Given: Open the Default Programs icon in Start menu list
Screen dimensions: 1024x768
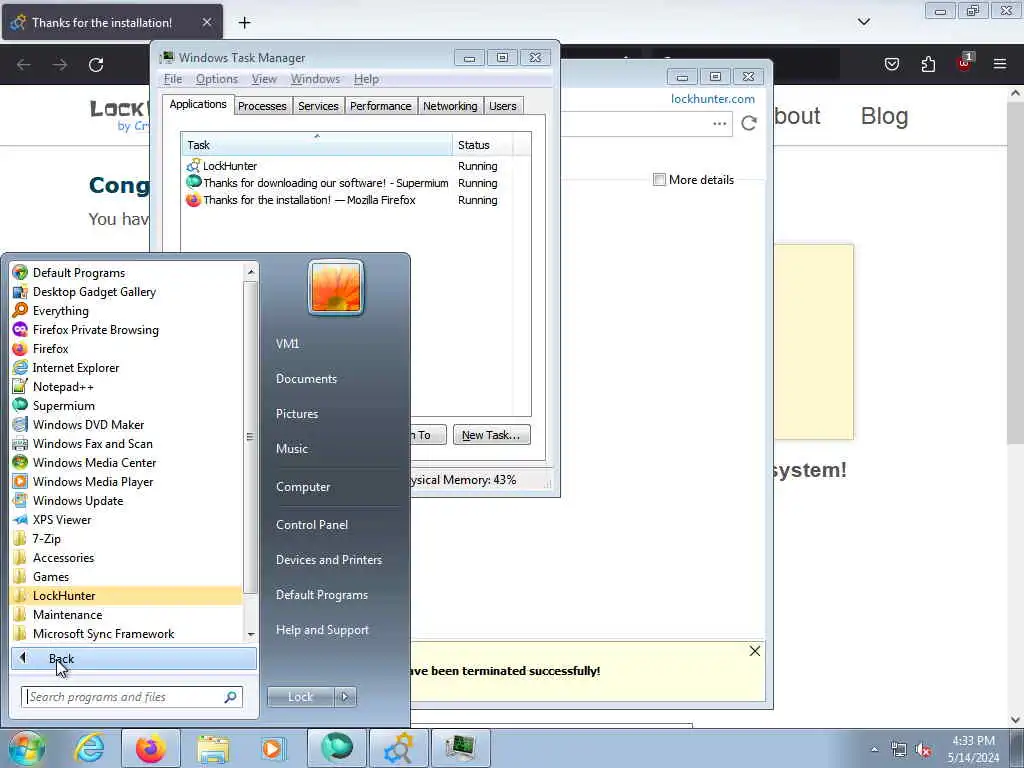Looking at the screenshot, I should [20, 272].
